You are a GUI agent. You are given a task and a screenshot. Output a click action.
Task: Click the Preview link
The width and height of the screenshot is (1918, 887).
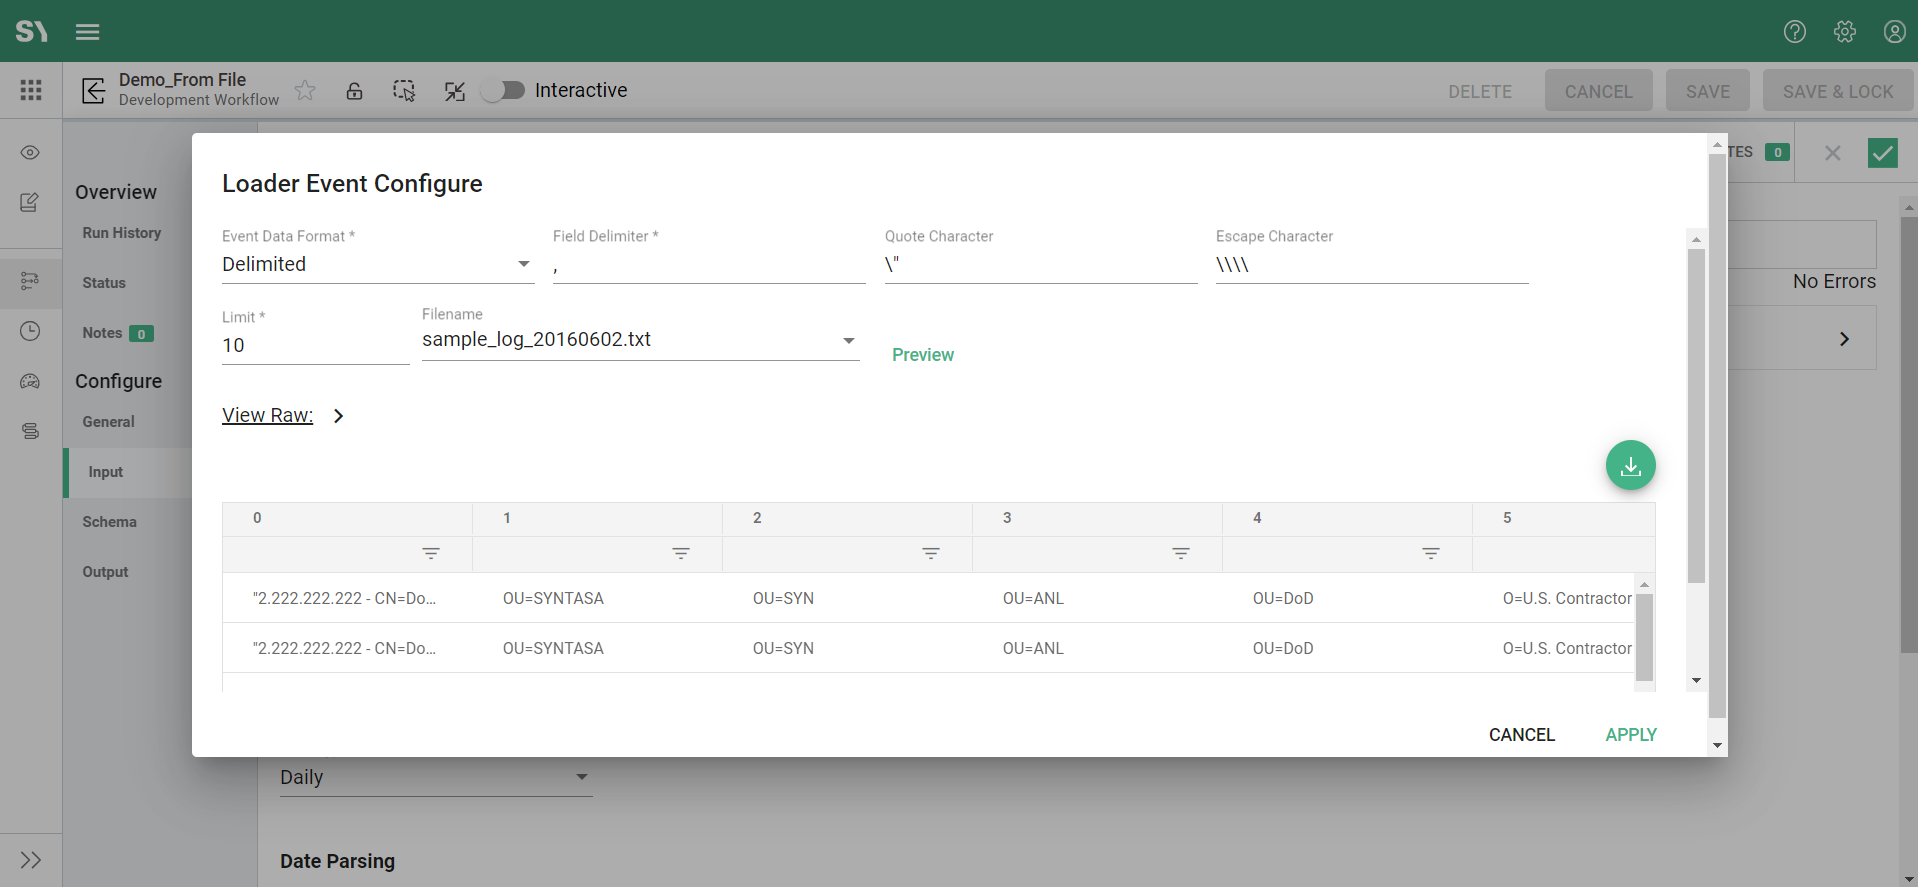[x=922, y=355]
